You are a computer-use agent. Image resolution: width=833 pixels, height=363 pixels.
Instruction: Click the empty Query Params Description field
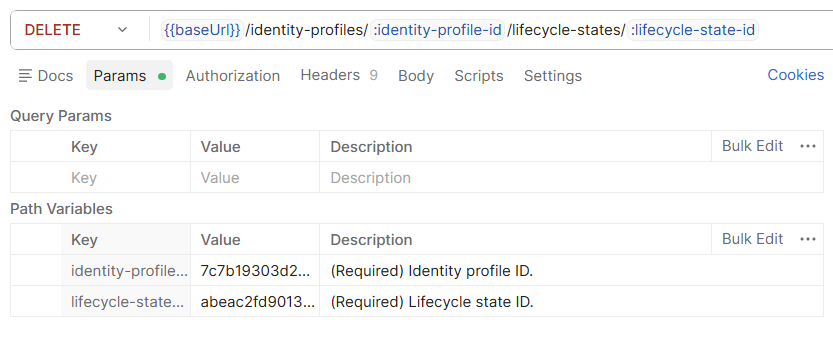click(x=571, y=177)
